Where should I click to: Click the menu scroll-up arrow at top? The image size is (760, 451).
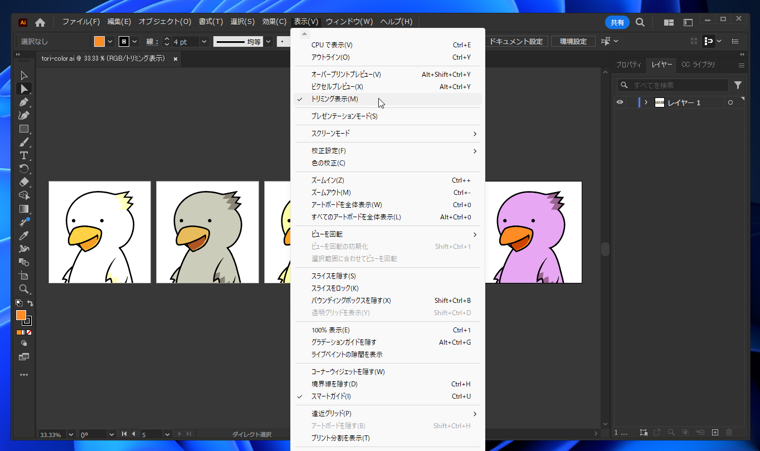point(304,34)
